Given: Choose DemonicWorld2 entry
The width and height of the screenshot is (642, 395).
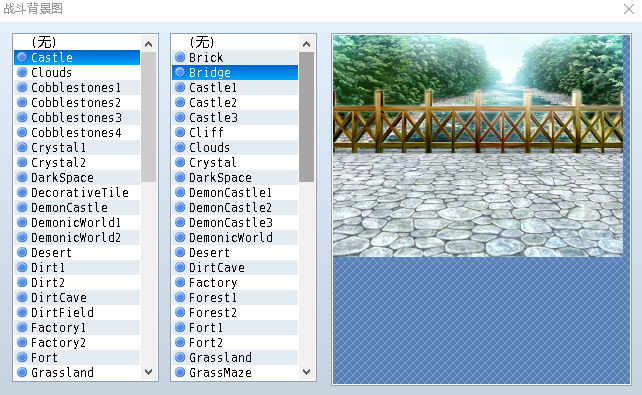Looking at the screenshot, I should pos(77,237).
